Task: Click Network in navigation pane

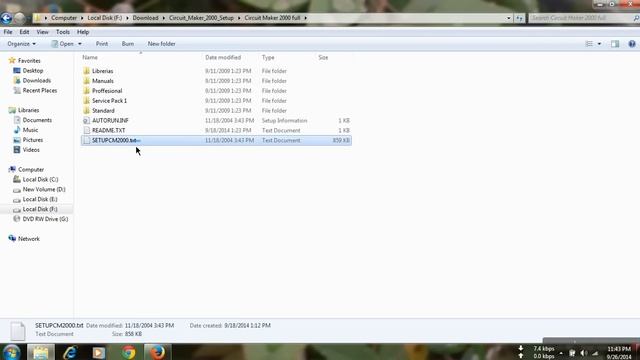Action: [29, 239]
